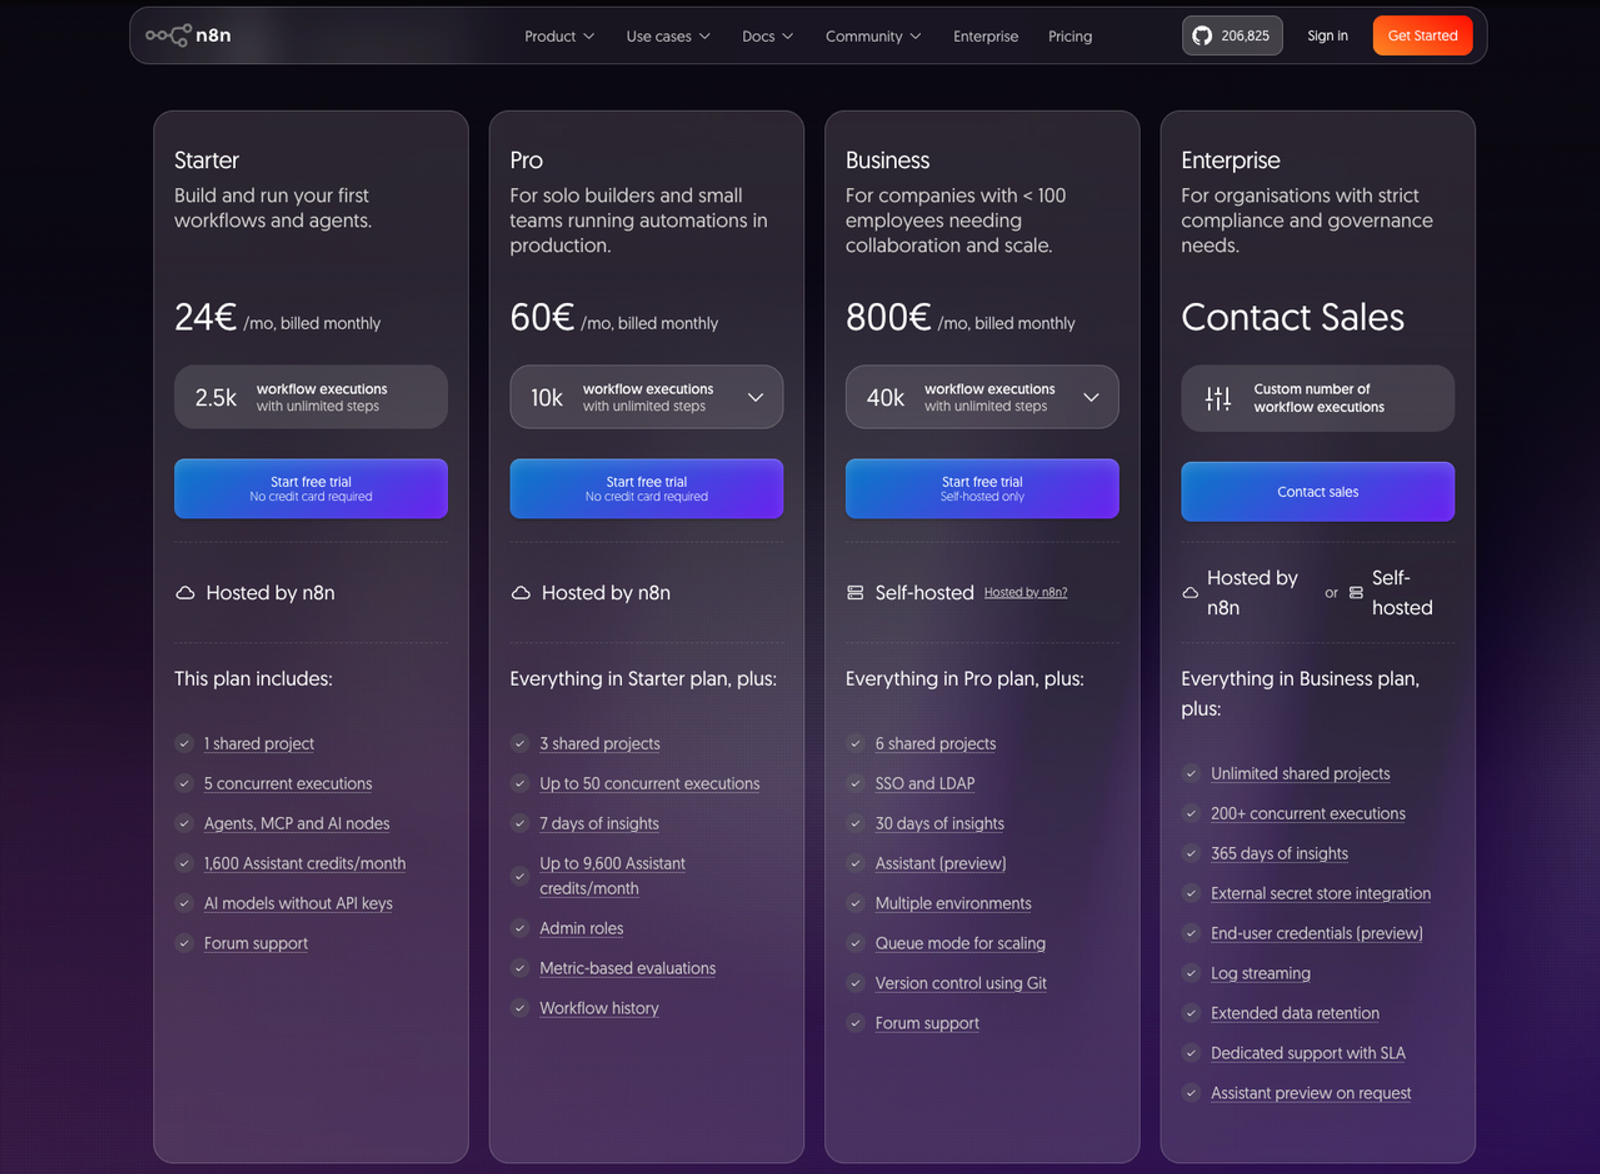Open the 'AI models without API keys' link
Screen dimensions: 1600x1174
click(298, 903)
